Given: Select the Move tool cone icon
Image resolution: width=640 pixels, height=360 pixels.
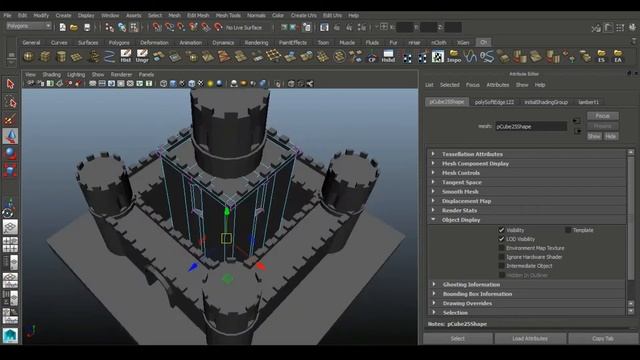Looking at the screenshot, I should tap(10, 136).
